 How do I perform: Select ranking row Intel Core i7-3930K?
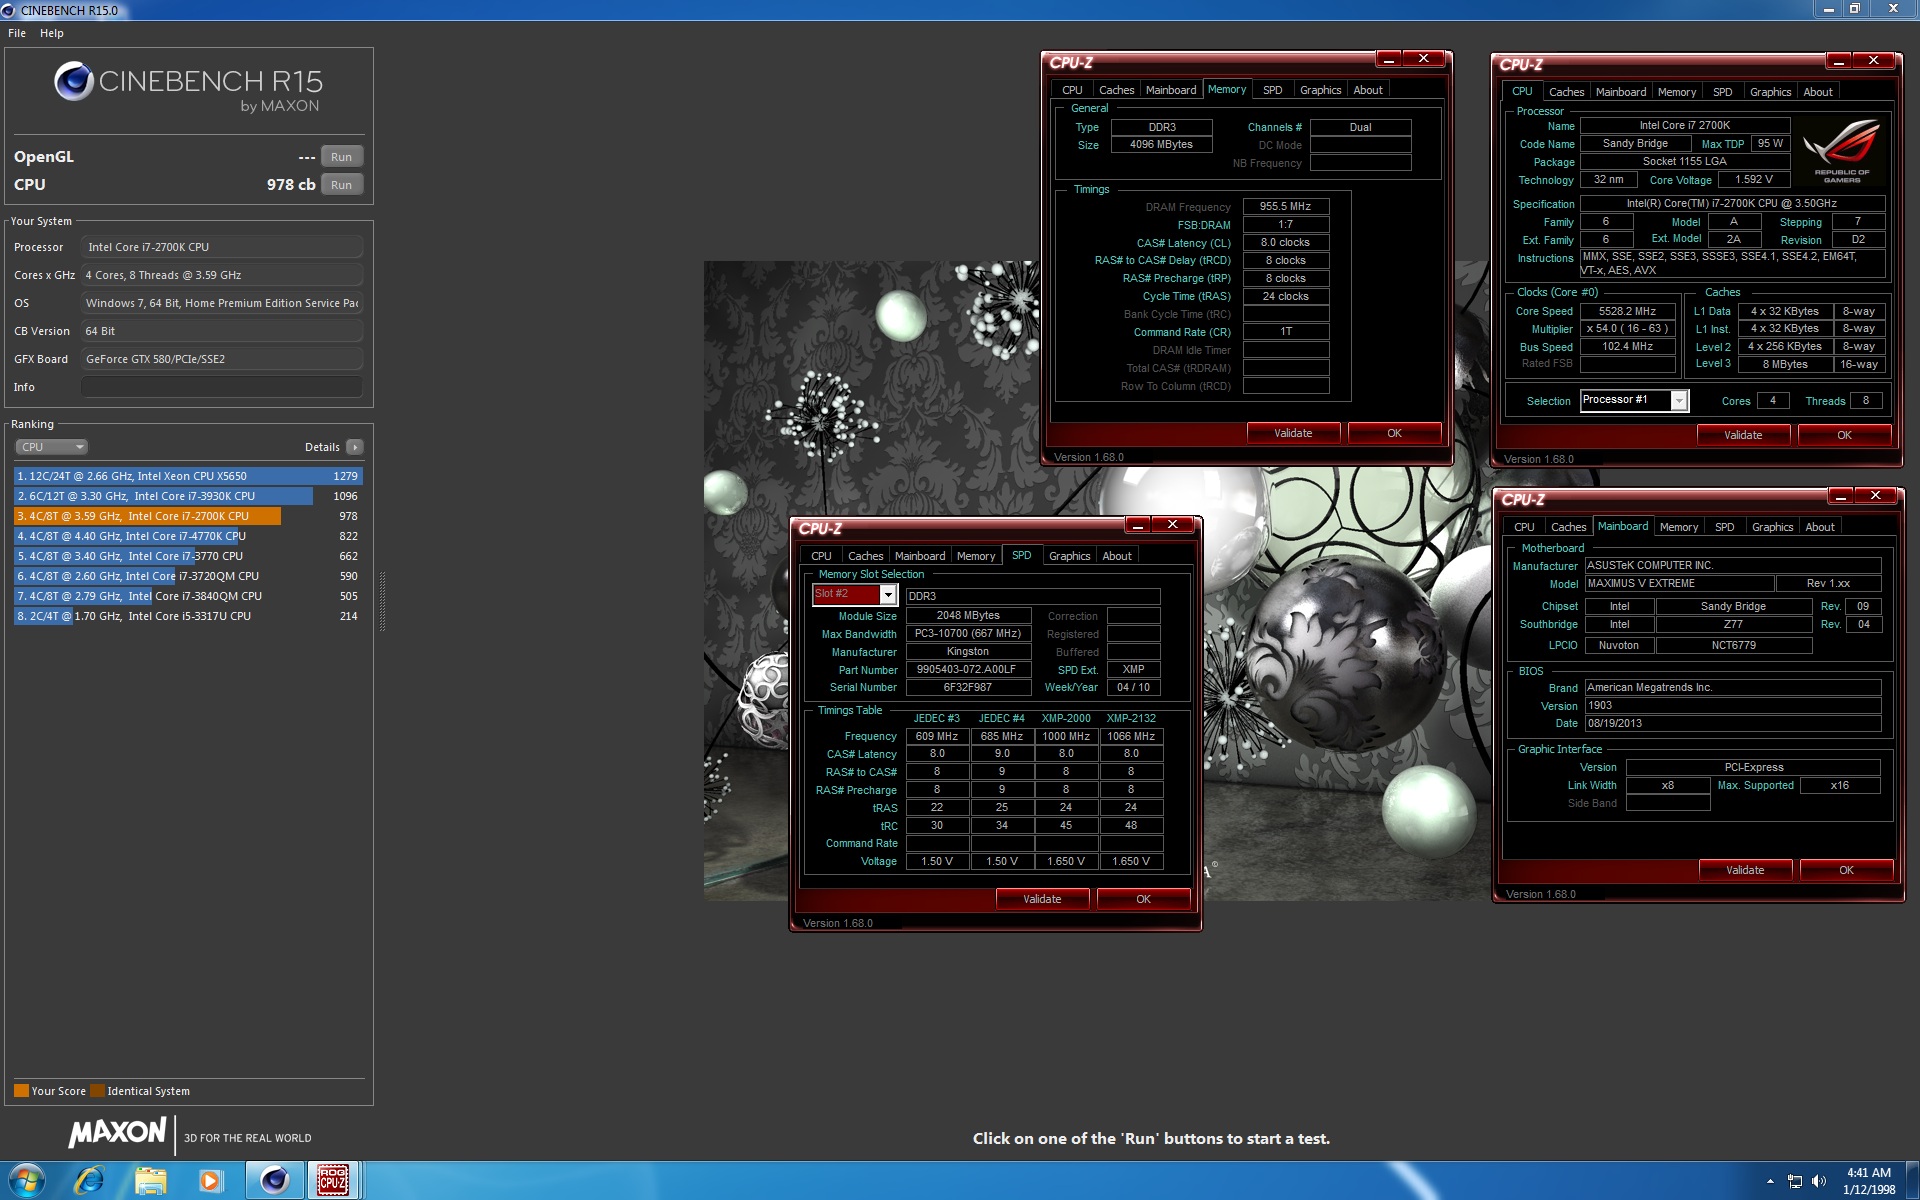(187, 496)
